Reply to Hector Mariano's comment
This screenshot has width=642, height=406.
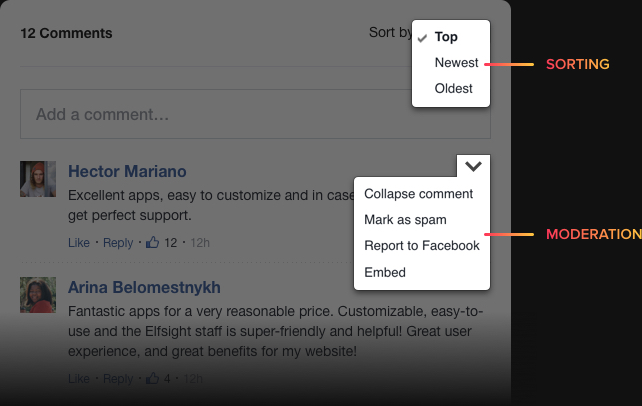pos(118,243)
